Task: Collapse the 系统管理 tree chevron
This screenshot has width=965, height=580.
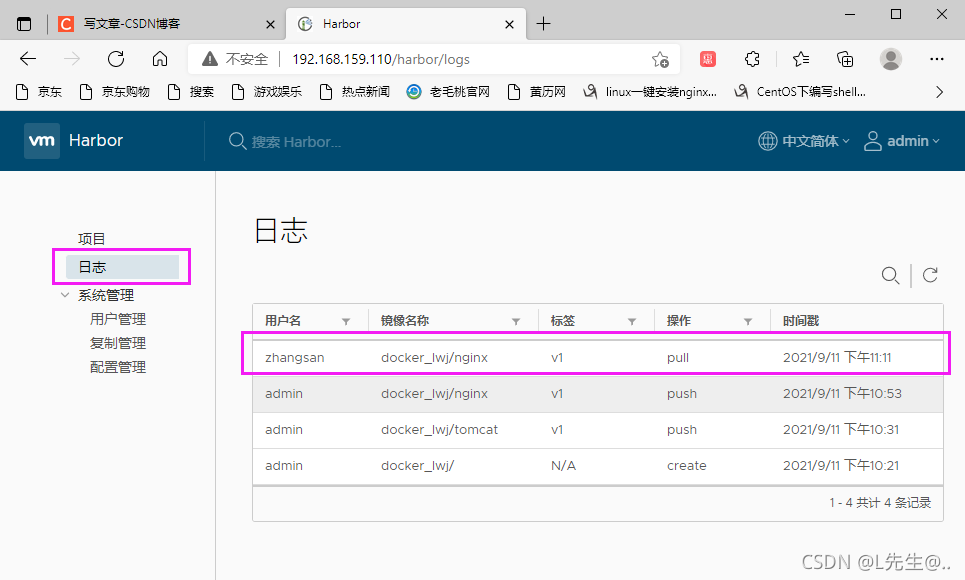Action: click(65, 295)
